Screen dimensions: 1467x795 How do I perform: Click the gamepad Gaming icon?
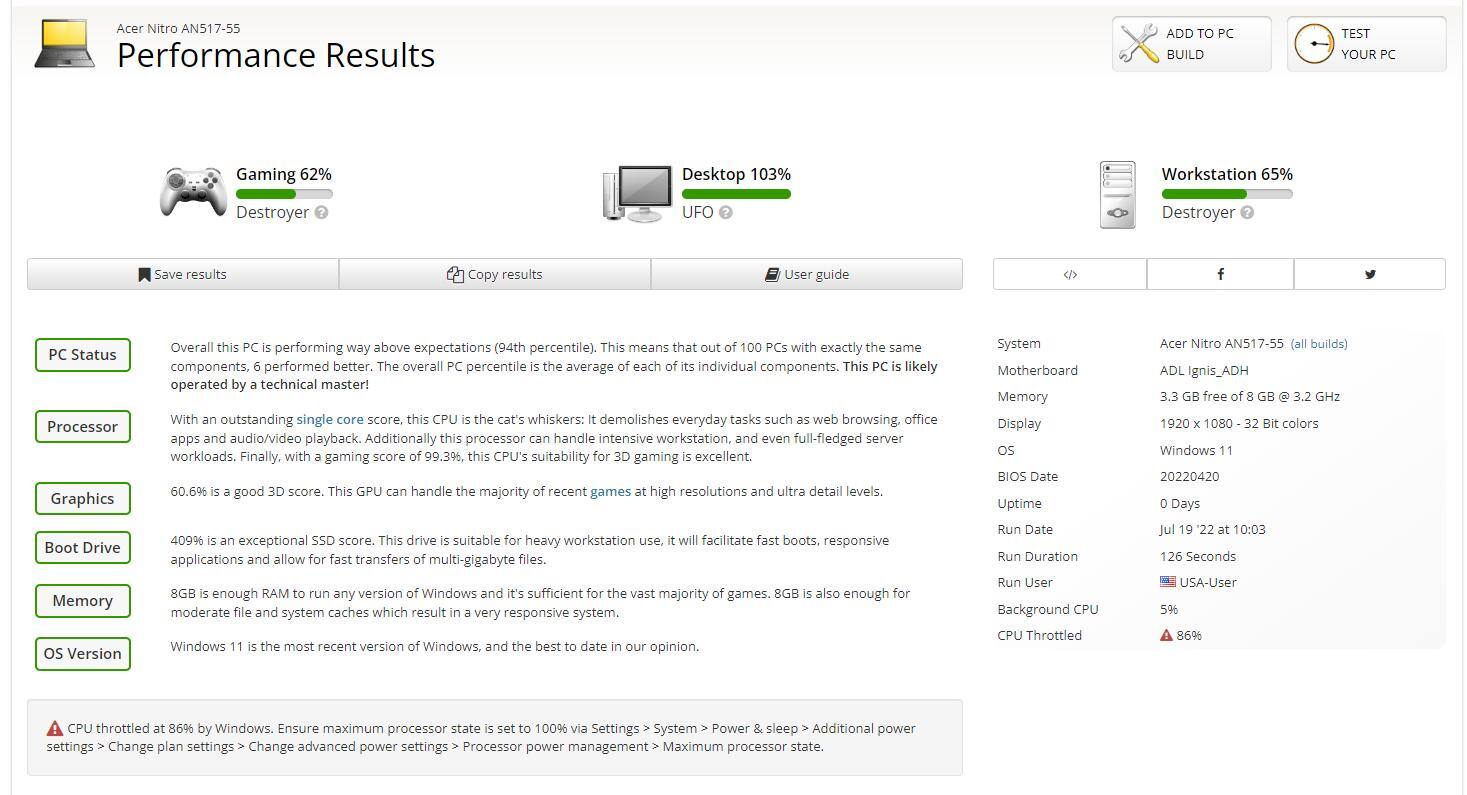click(192, 191)
